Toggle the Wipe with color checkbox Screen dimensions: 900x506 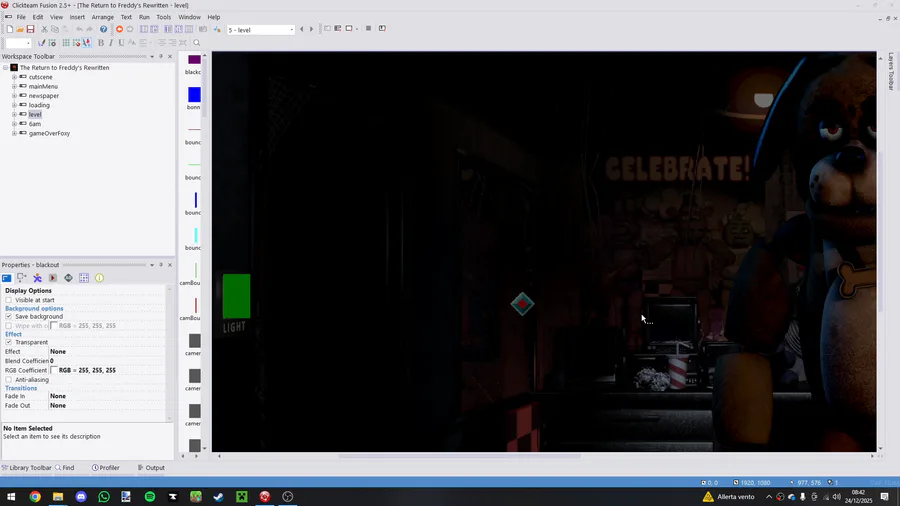(9, 326)
